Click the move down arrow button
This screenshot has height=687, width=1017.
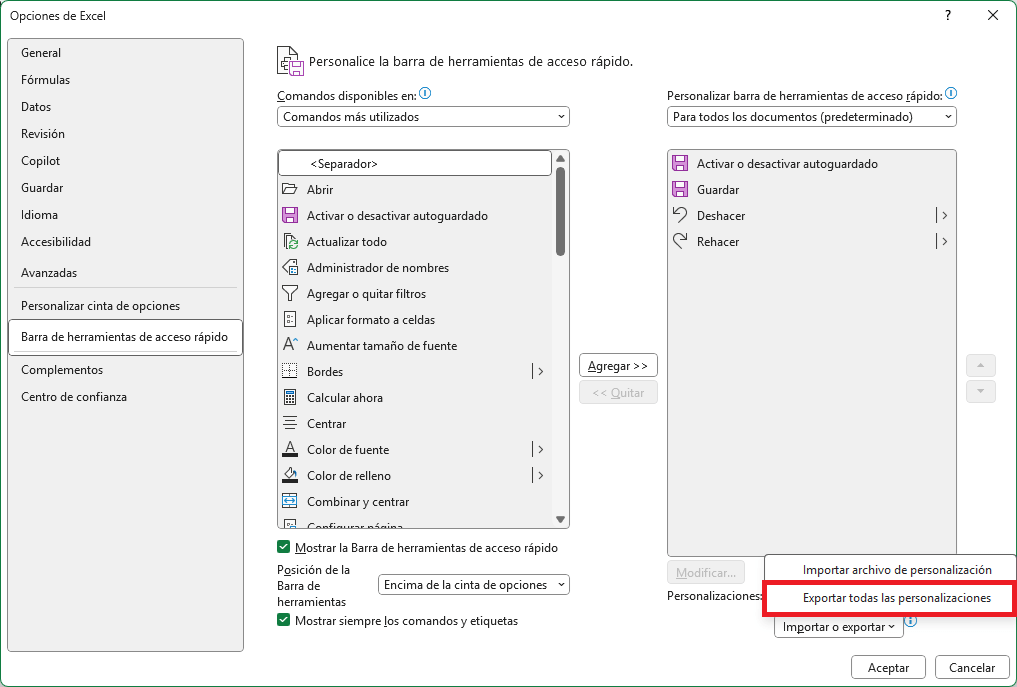pyautogui.click(x=981, y=391)
